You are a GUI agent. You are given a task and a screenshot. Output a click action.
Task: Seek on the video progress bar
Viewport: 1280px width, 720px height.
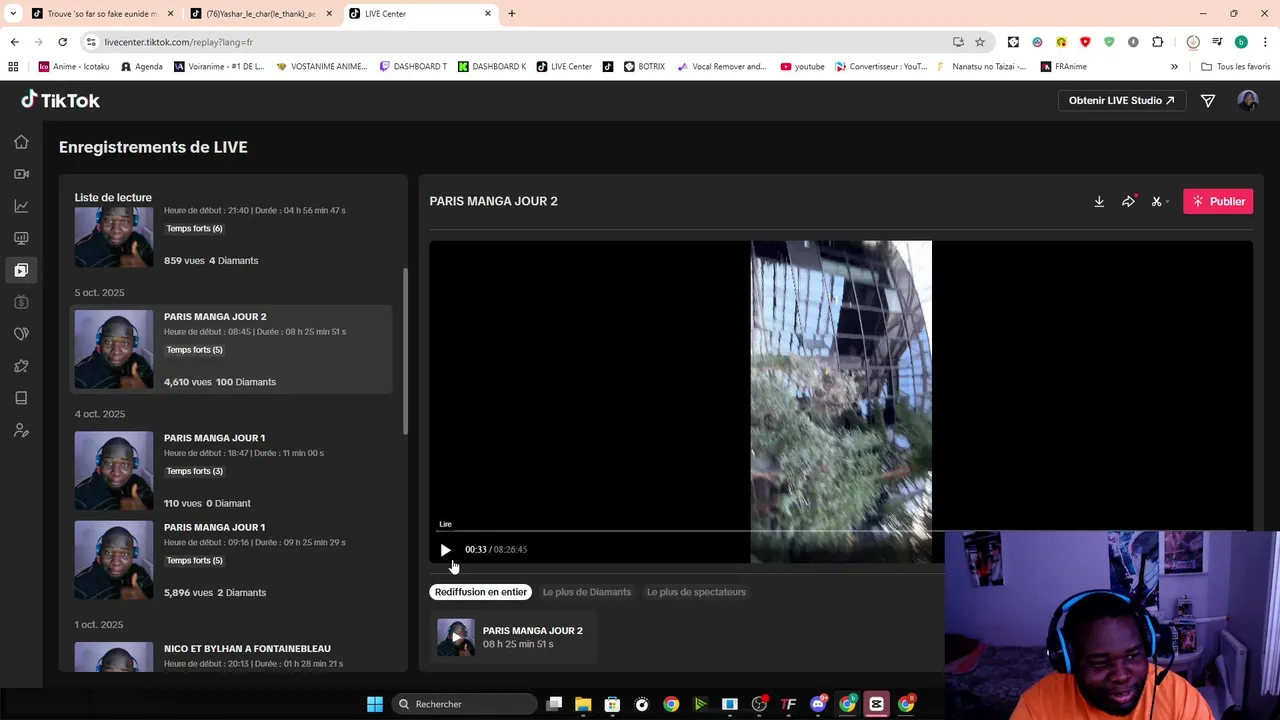click(x=841, y=532)
